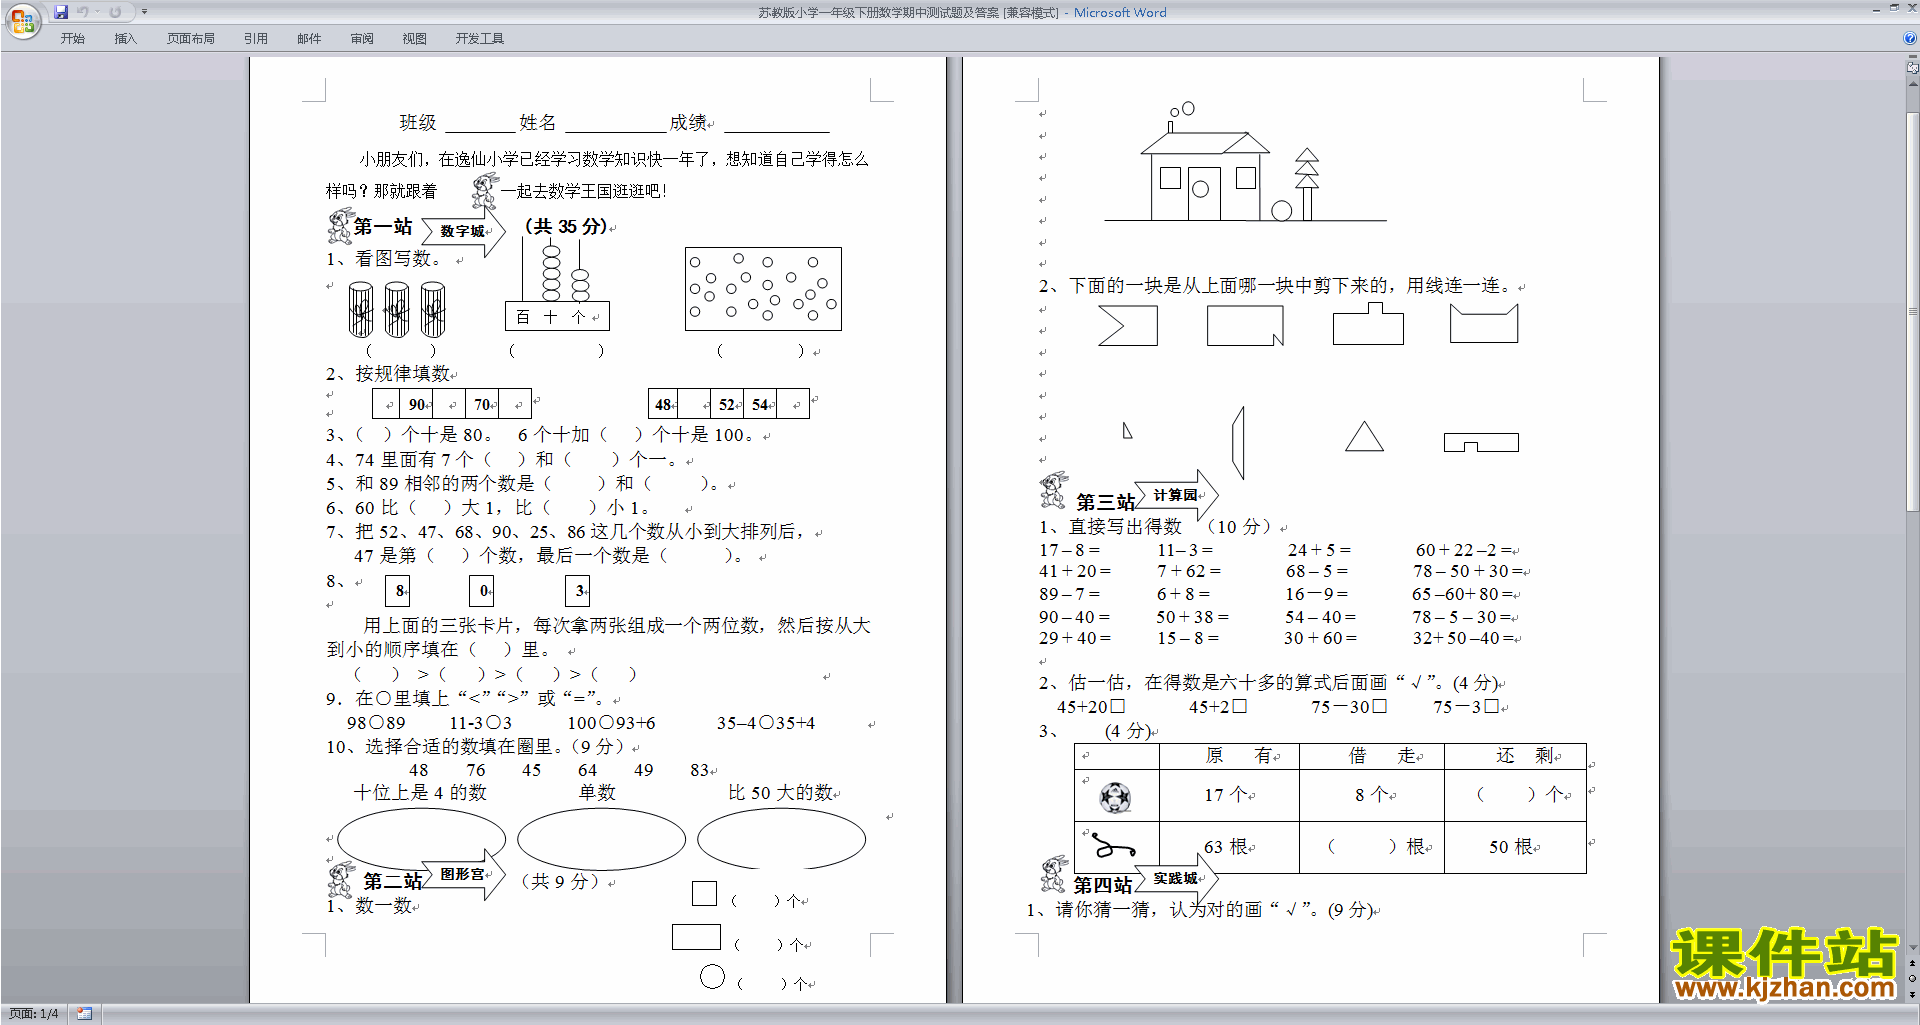Viewport: 1920px width, 1025px height.
Task: Switch to the 插入 ribbon tab
Action: [125, 39]
